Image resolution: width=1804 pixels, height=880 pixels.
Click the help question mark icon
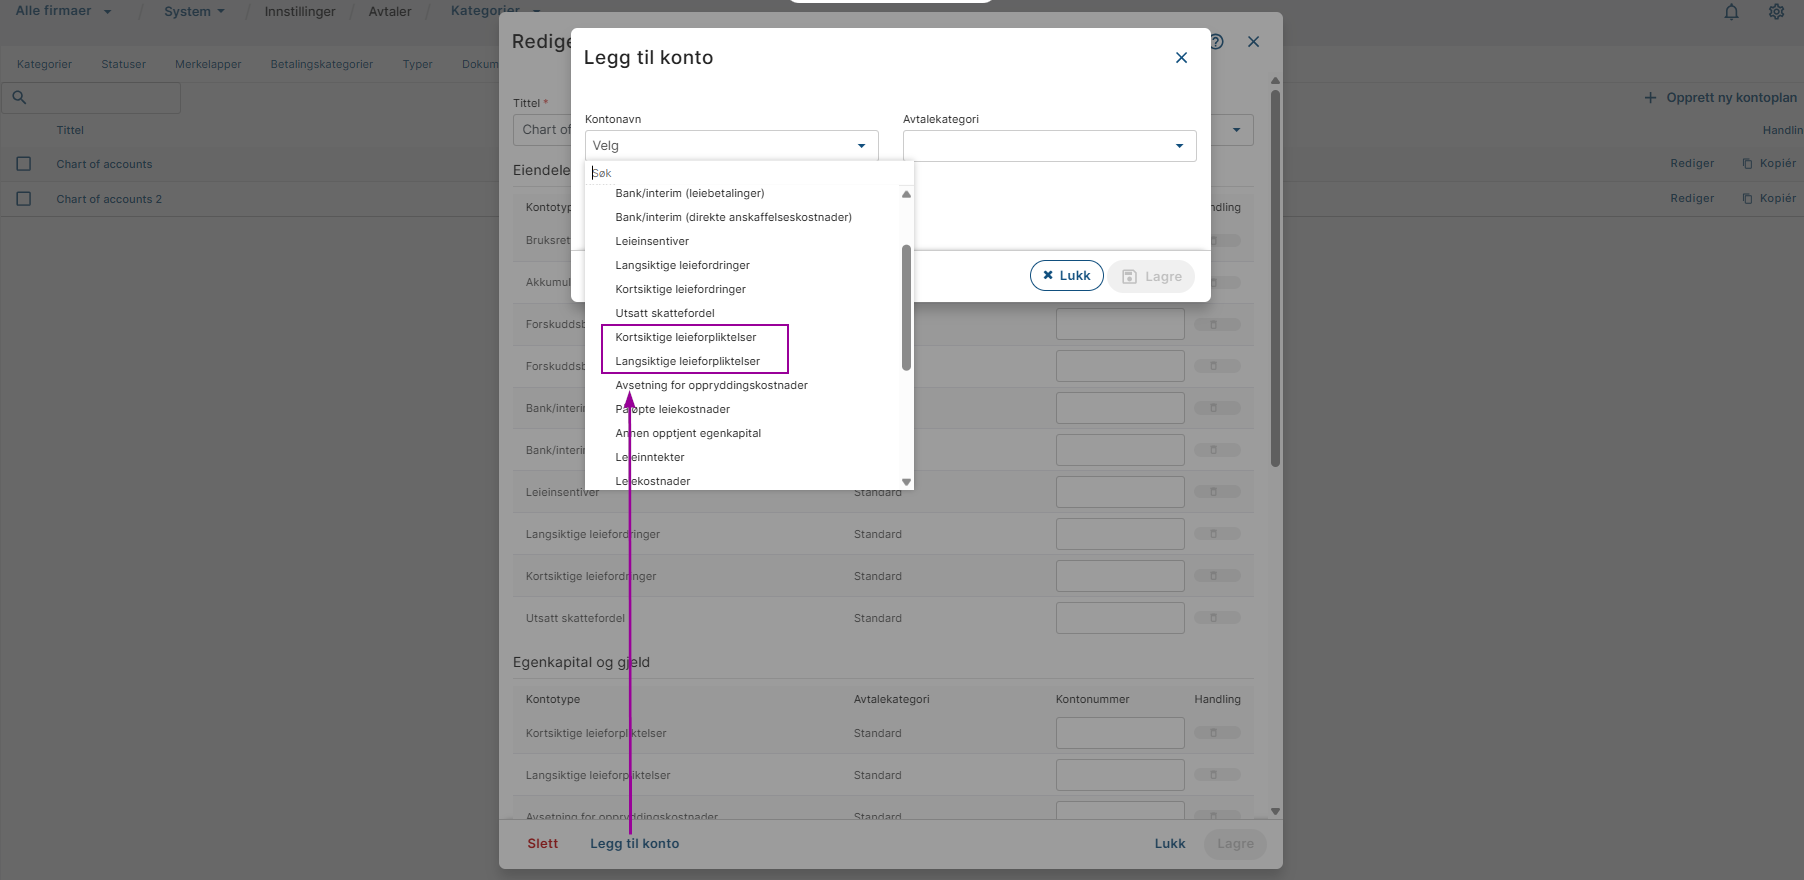click(x=1217, y=42)
